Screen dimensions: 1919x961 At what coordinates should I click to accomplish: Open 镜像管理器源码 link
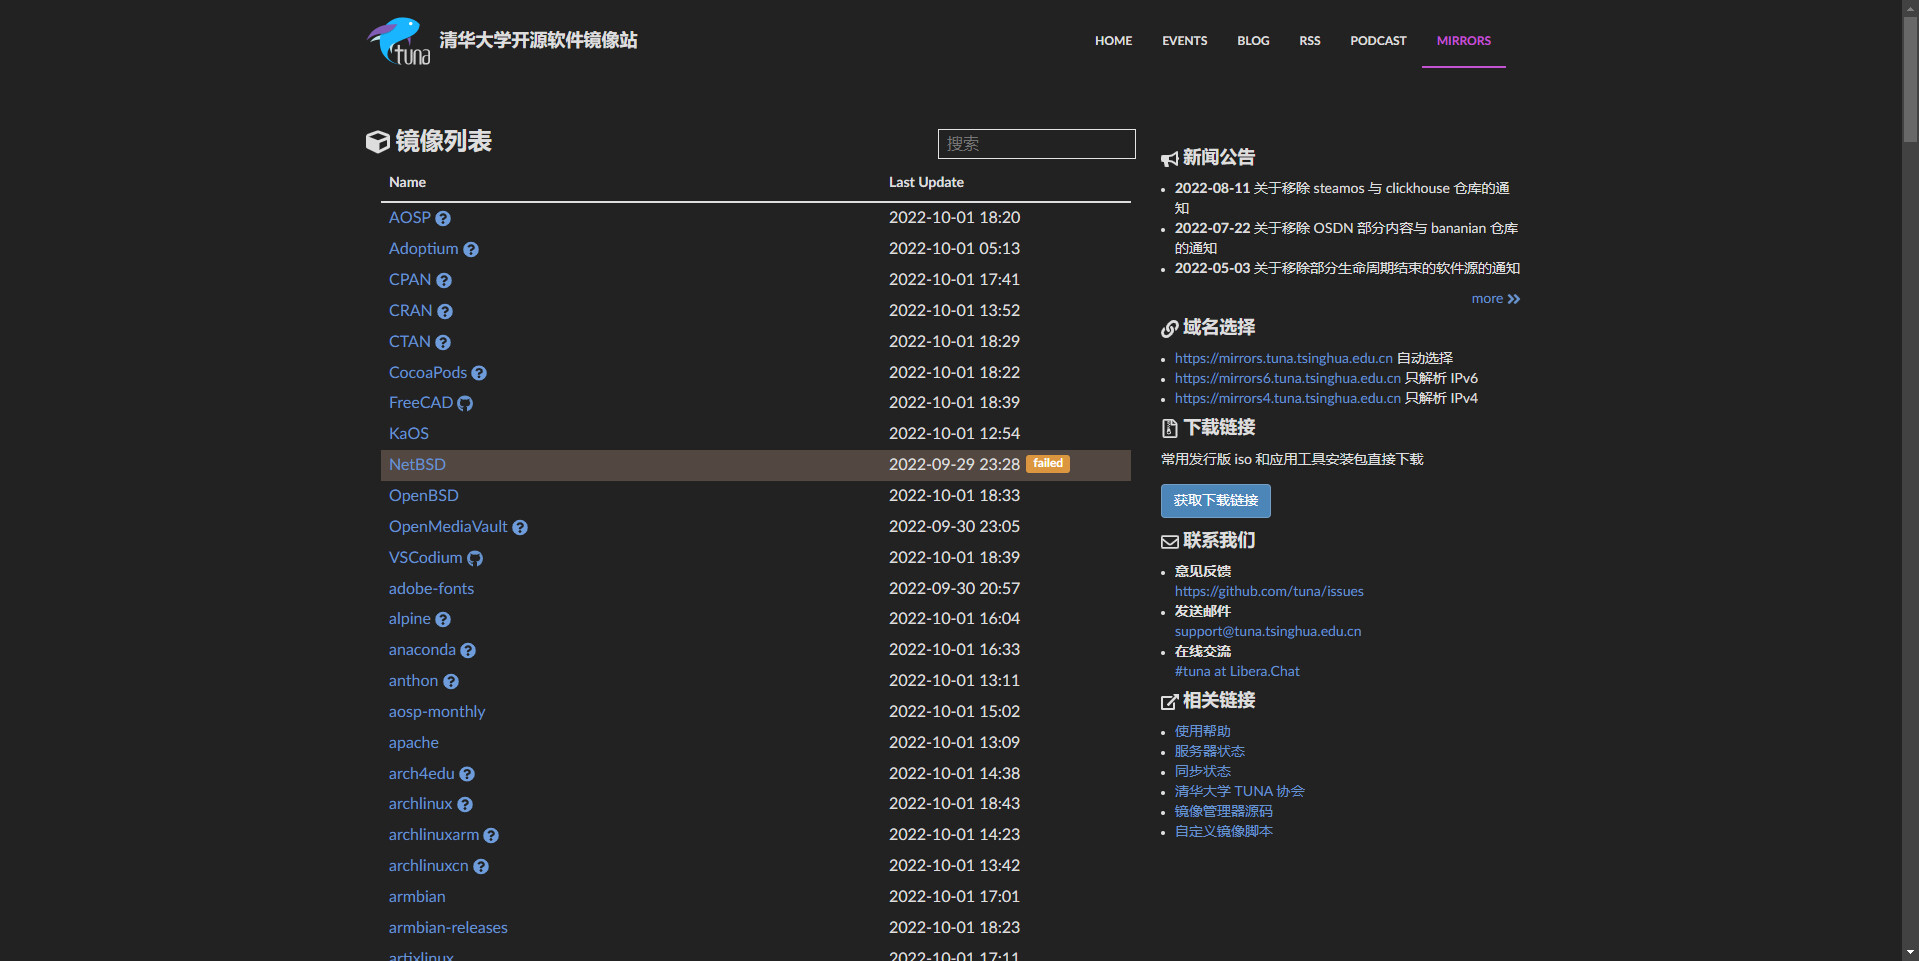click(x=1224, y=811)
